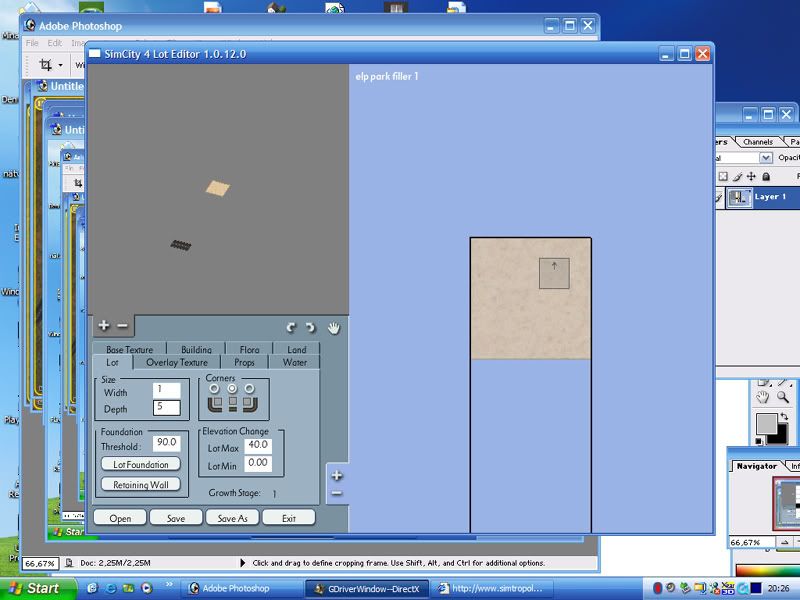Open the layer blend mode dropdown

pyautogui.click(x=765, y=158)
